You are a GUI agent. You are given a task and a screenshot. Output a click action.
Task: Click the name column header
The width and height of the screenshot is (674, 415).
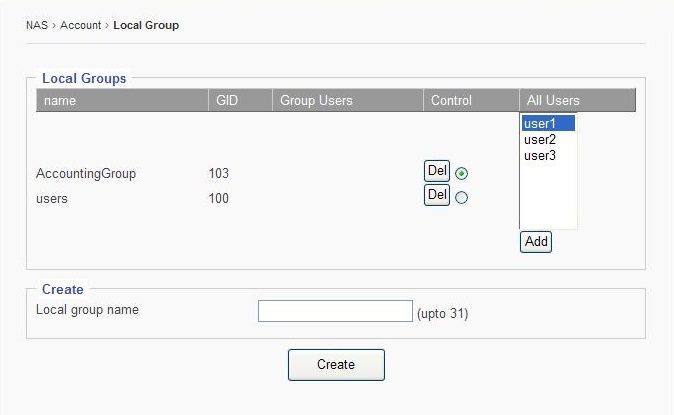tap(60, 101)
